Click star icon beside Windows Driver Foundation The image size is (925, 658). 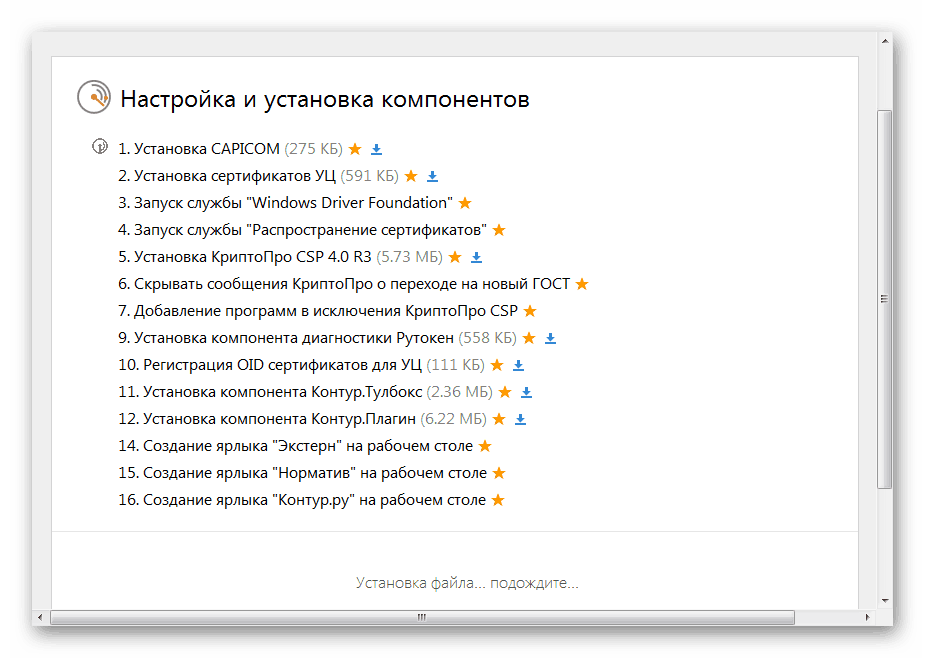coord(464,203)
